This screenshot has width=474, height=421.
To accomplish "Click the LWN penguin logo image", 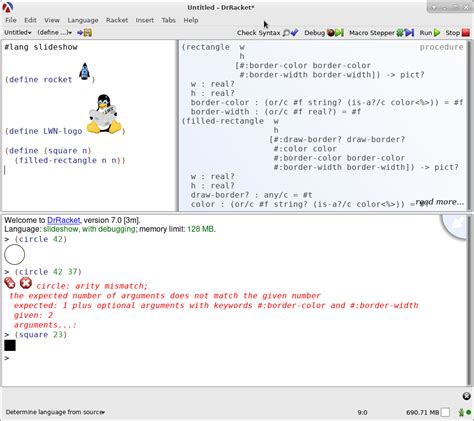I will click(104, 114).
